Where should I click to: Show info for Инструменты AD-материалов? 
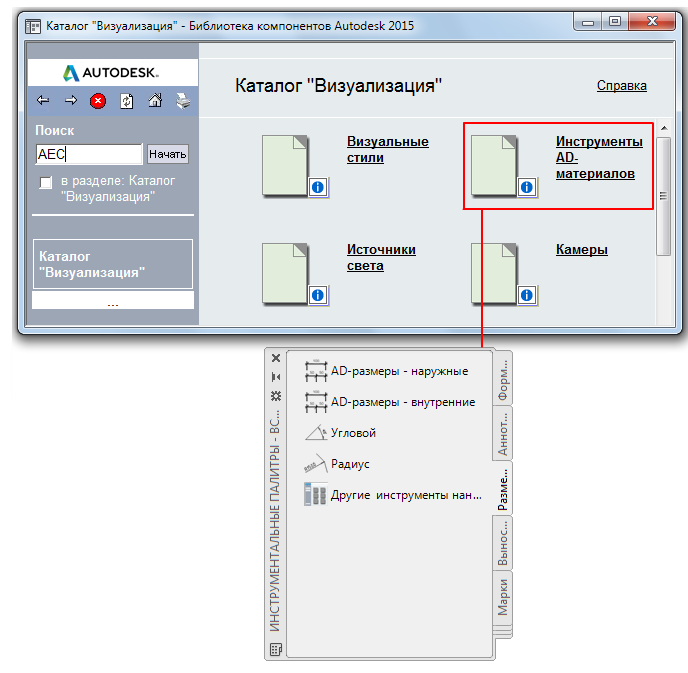[527, 187]
